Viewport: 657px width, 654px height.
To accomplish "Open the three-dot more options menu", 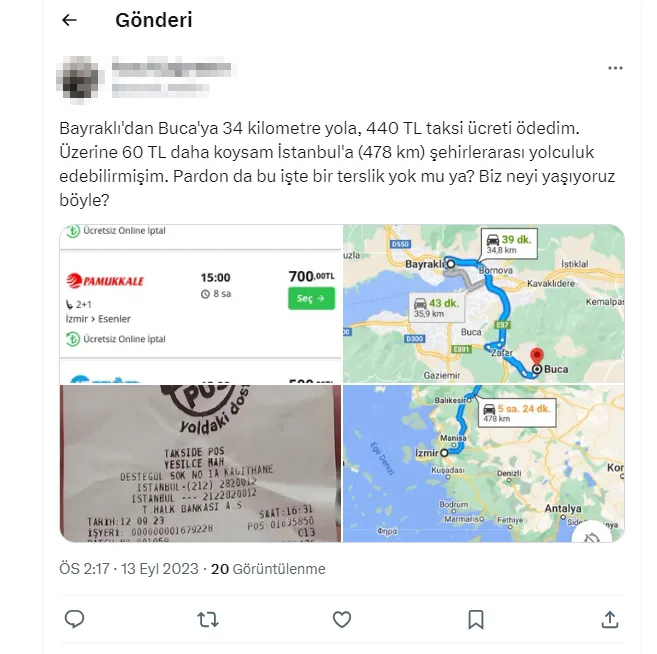I will click(615, 68).
